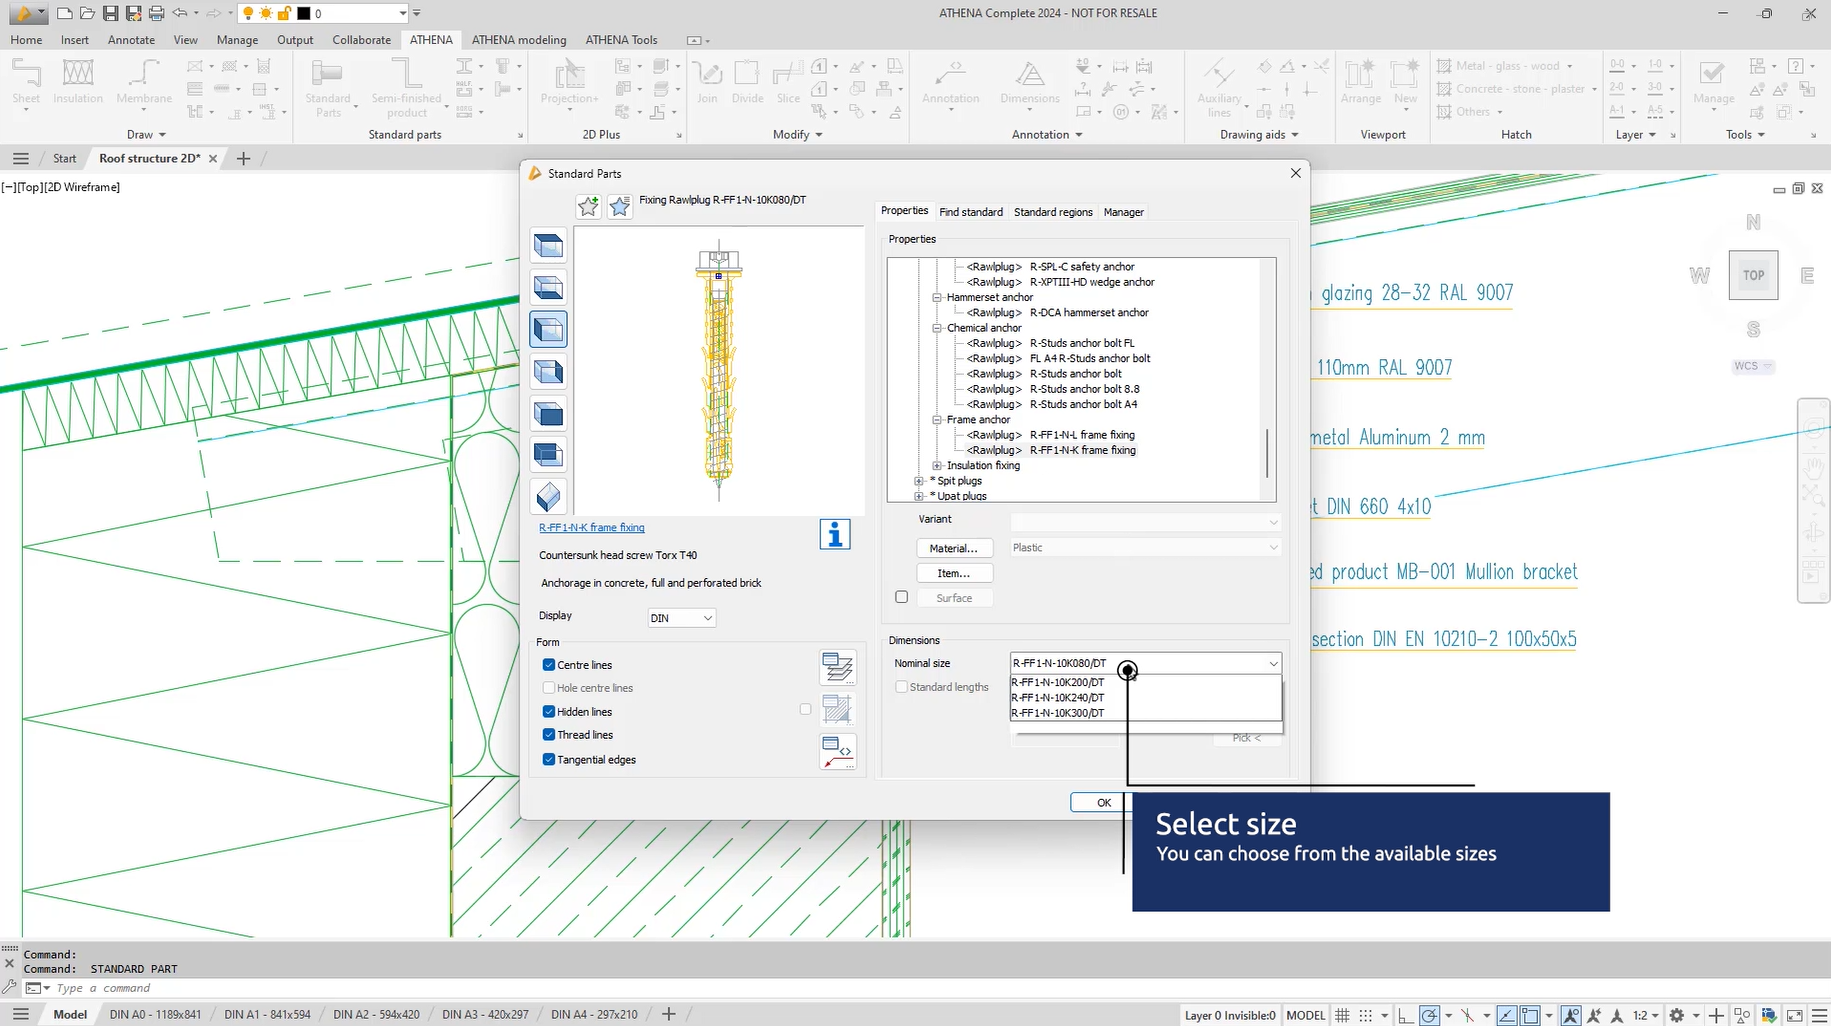Open the Display DIN dropdown
Image resolution: width=1831 pixels, height=1026 pixels.
tap(681, 618)
